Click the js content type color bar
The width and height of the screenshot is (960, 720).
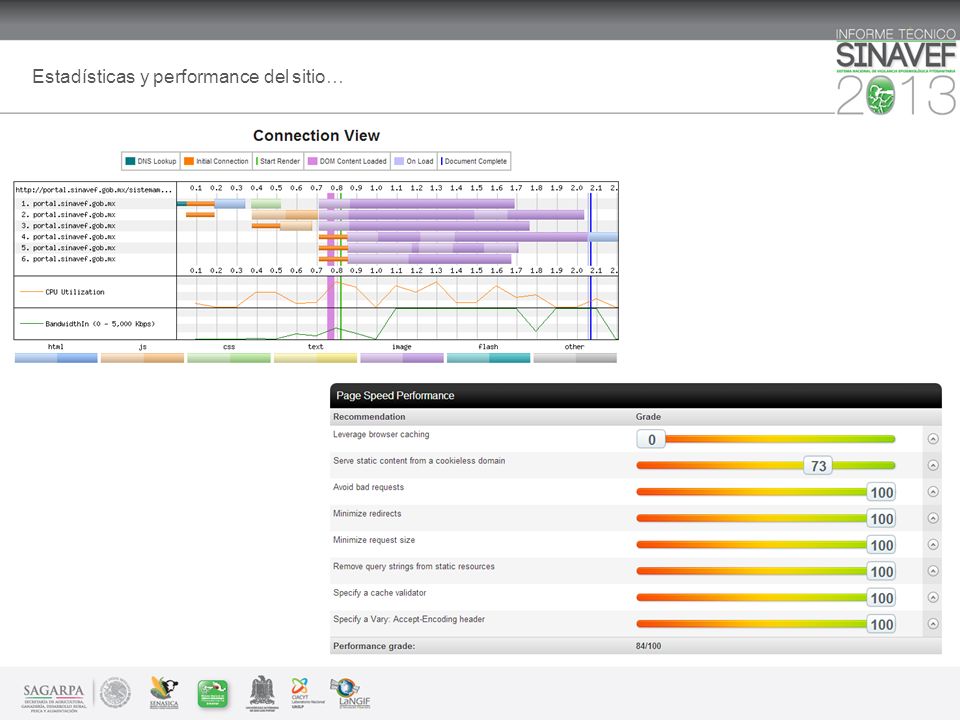click(142, 358)
